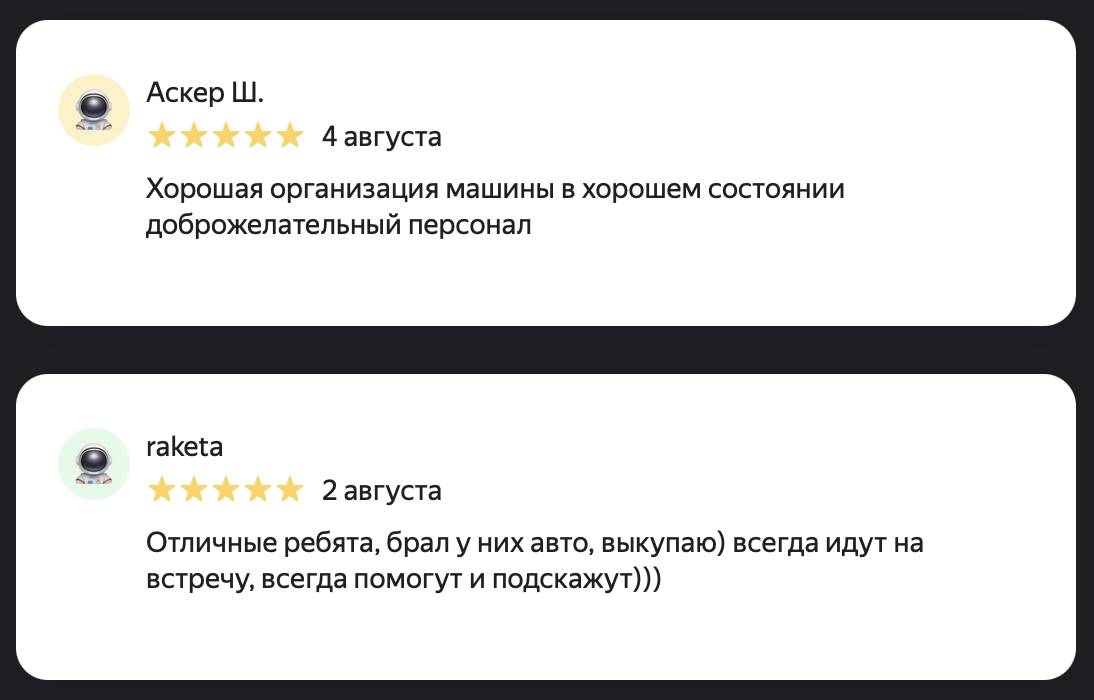Open the Аскер Ш. reviewer profile name
The height and width of the screenshot is (700, 1094).
click(x=205, y=93)
